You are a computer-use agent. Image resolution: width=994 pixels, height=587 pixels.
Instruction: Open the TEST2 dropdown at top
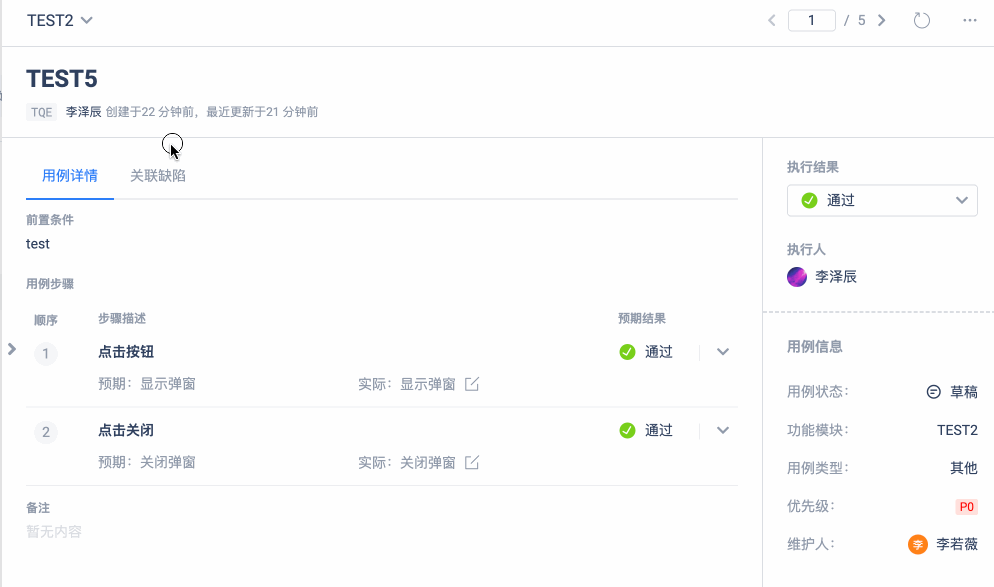(x=60, y=20)
